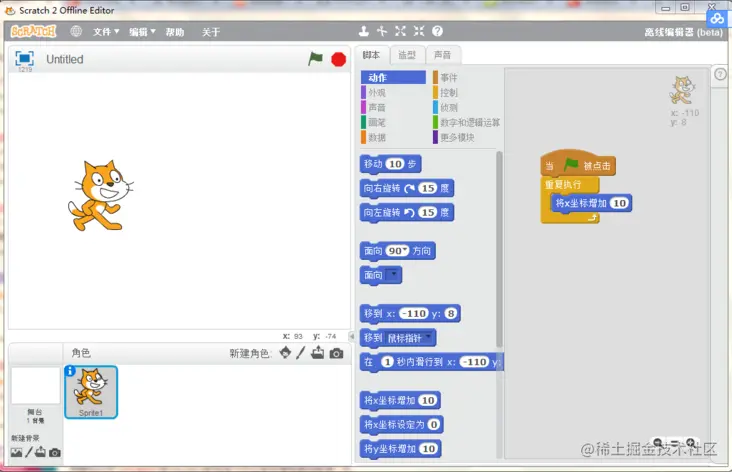Open the 帮助 menu
Screen dimensions: 732x472
175,32
